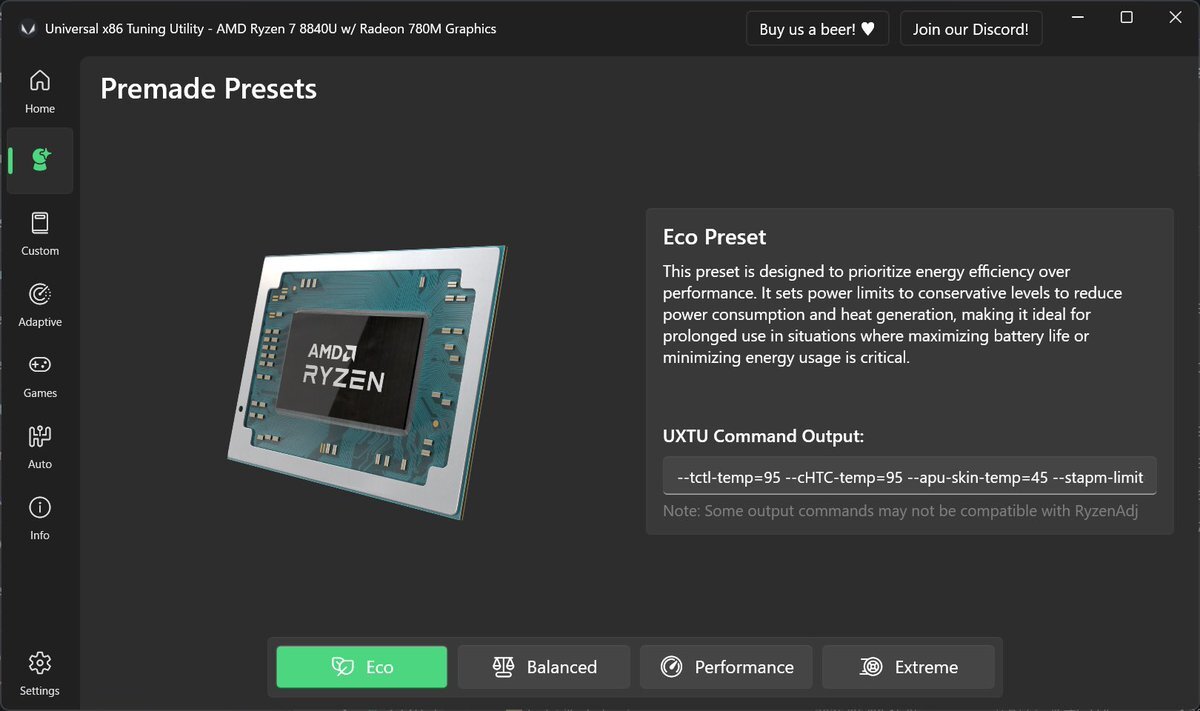
Task: Click the RyzenAdj compatibility note text
Action: pos(901,511)
